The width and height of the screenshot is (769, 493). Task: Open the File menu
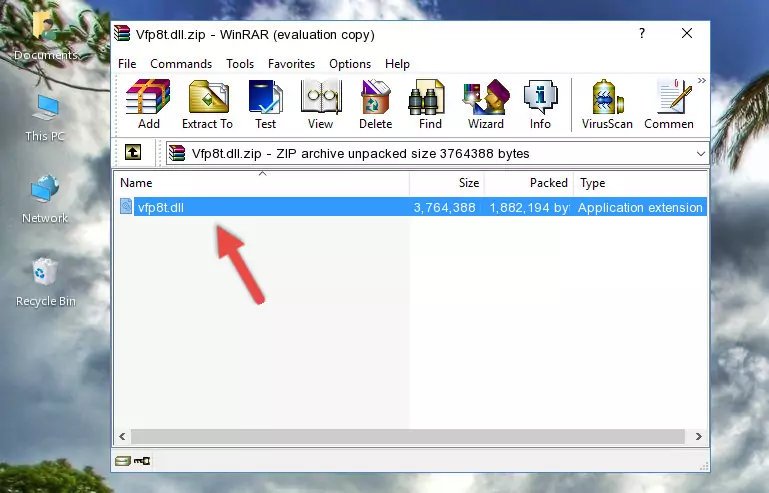click(127, 64)
